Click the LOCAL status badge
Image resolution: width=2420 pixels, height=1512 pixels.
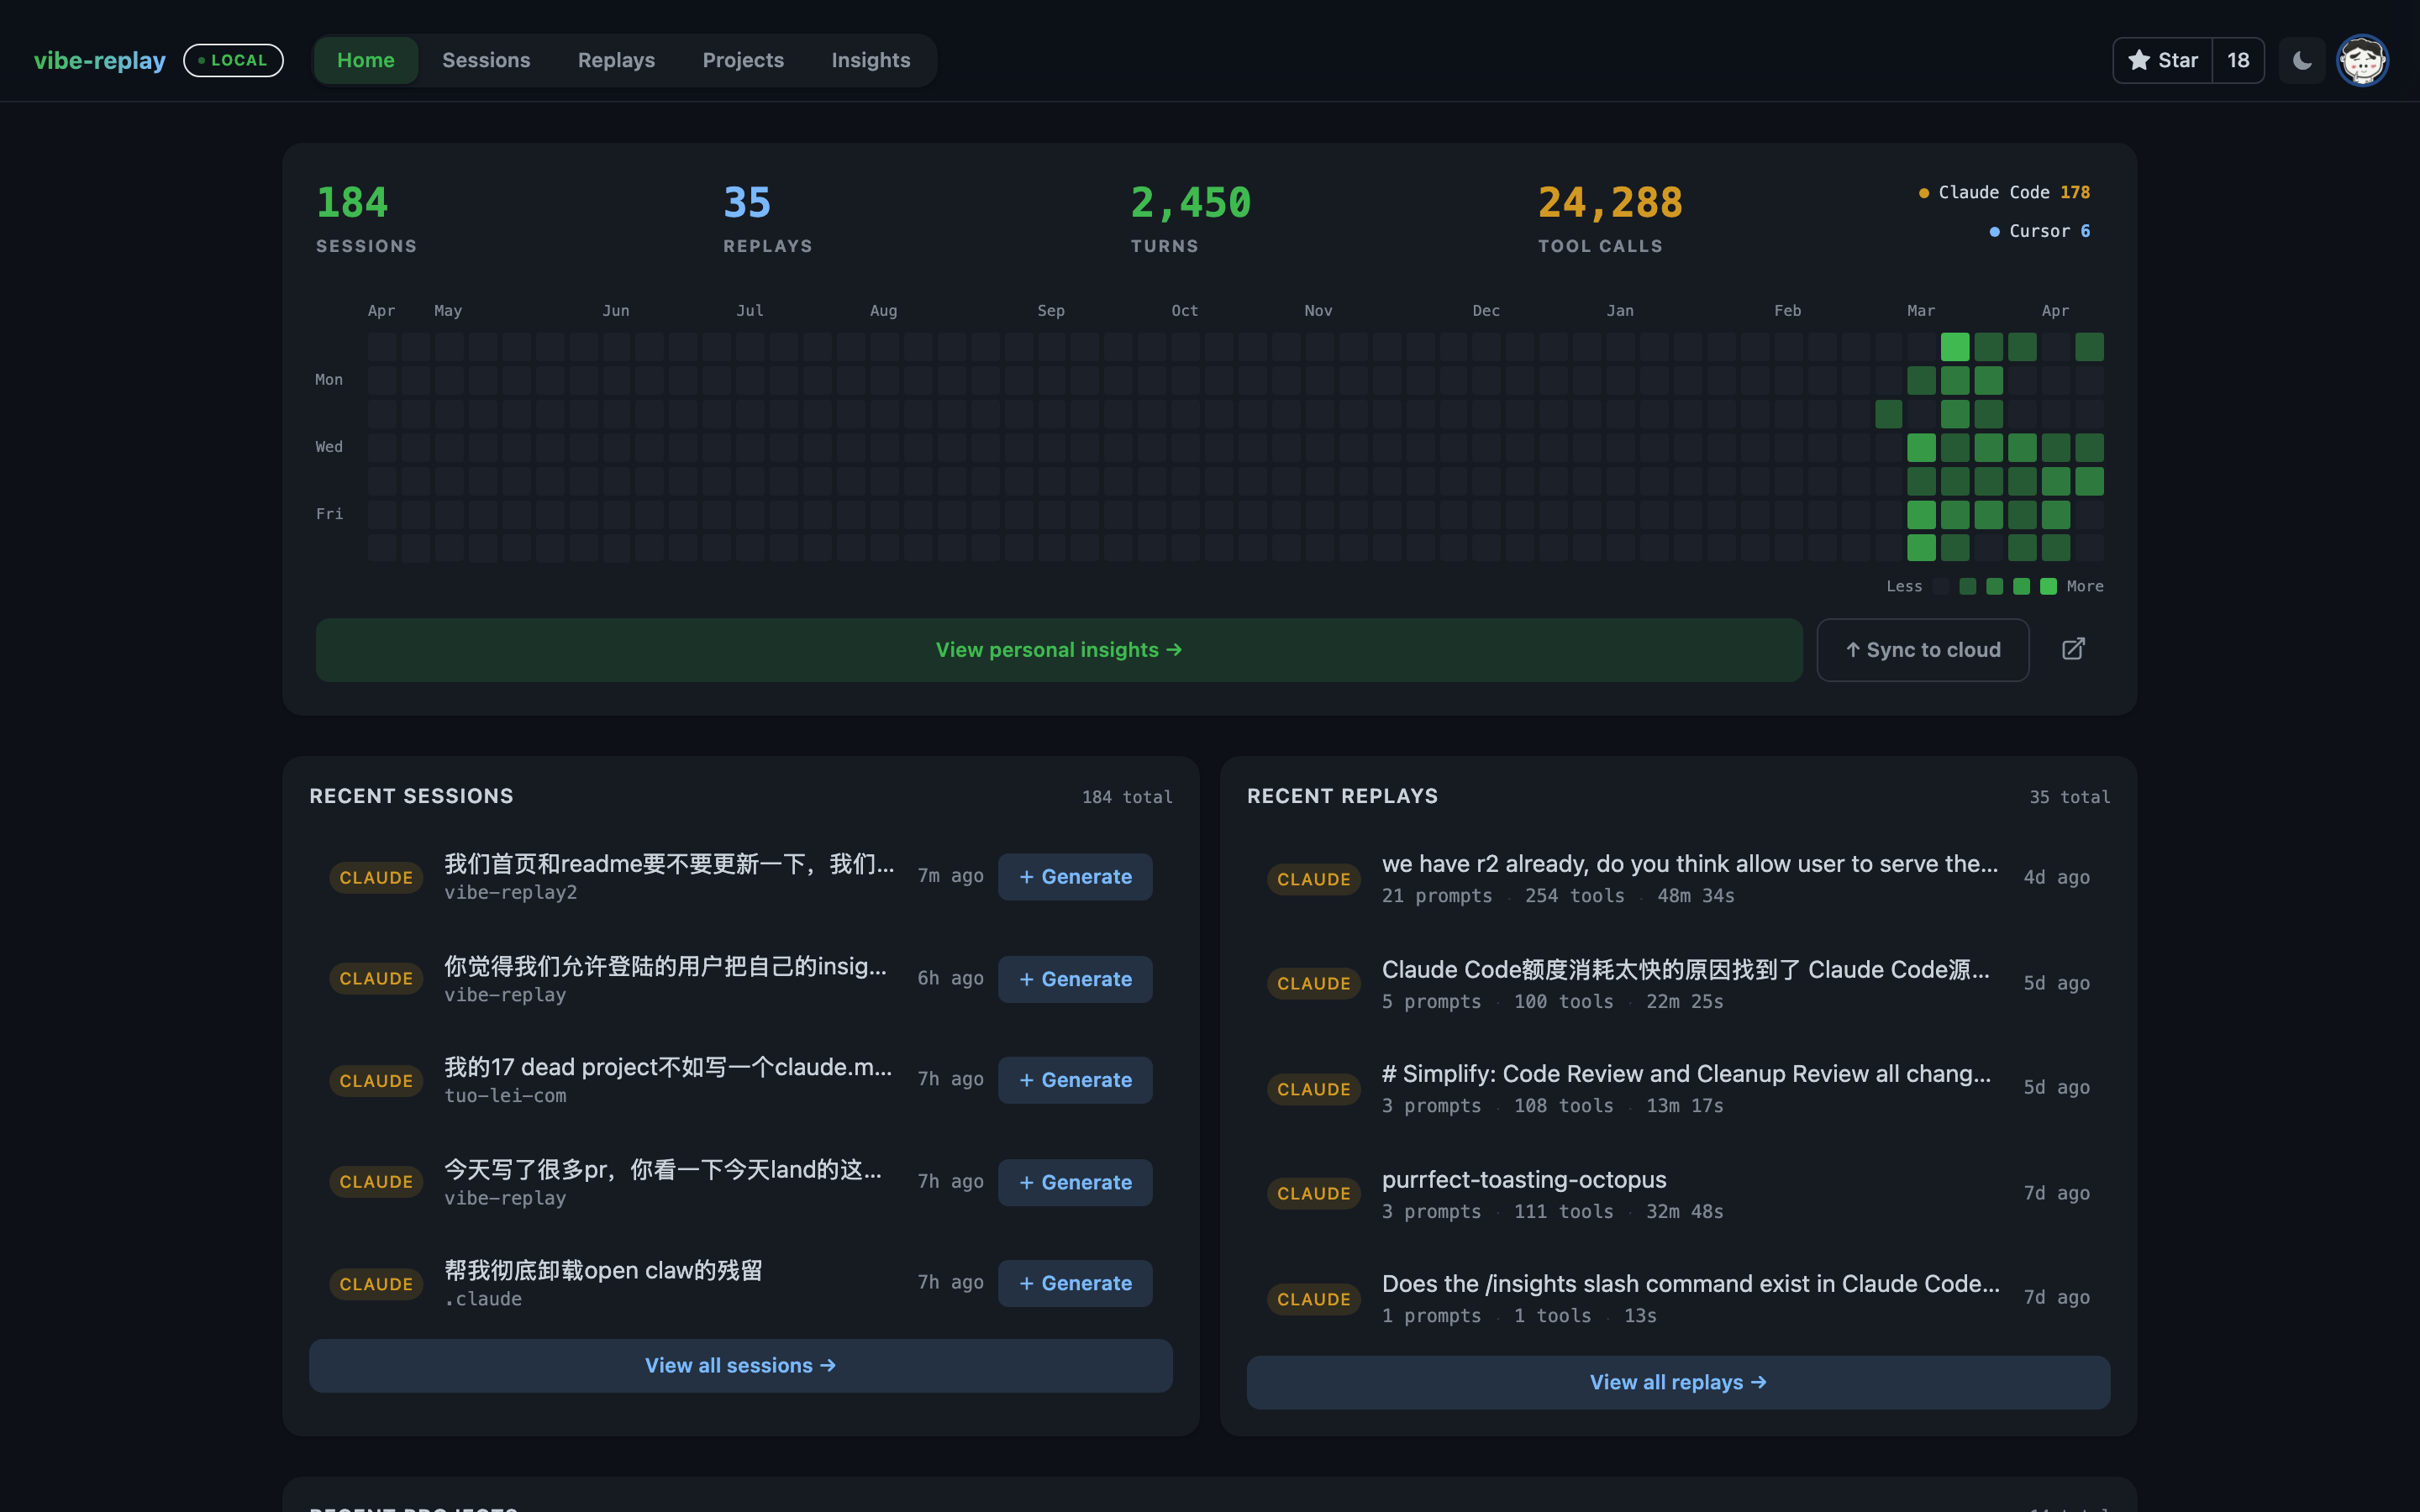(x=233, y=60)
